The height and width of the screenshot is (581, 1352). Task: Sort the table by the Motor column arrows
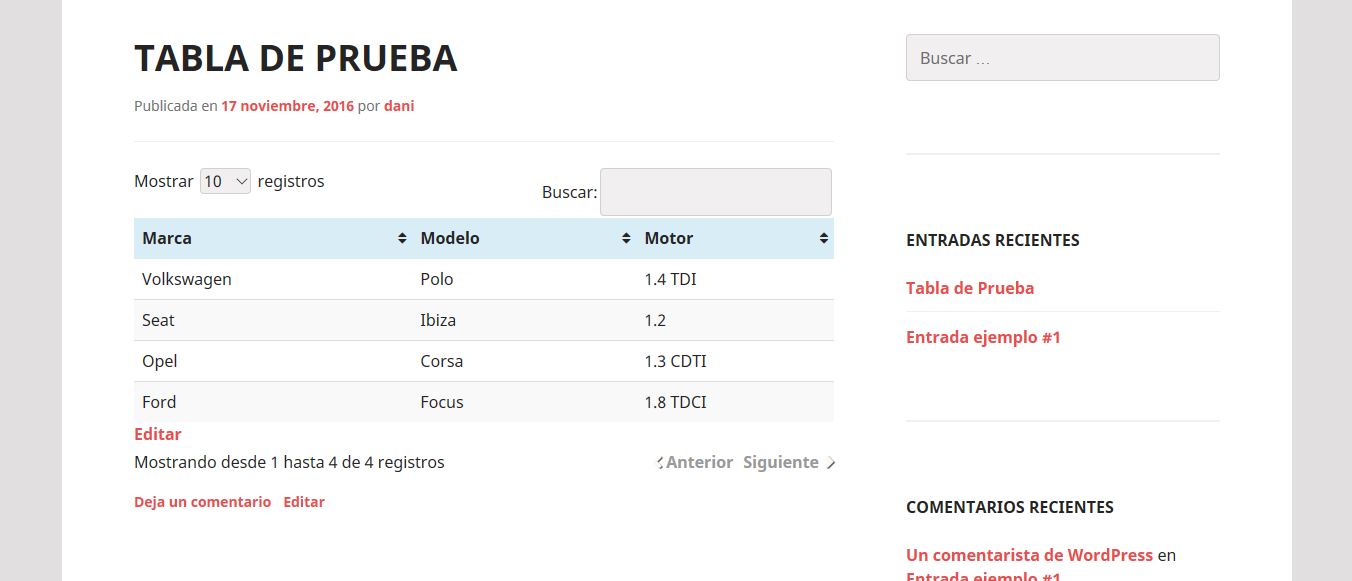[x=823, y=238]
